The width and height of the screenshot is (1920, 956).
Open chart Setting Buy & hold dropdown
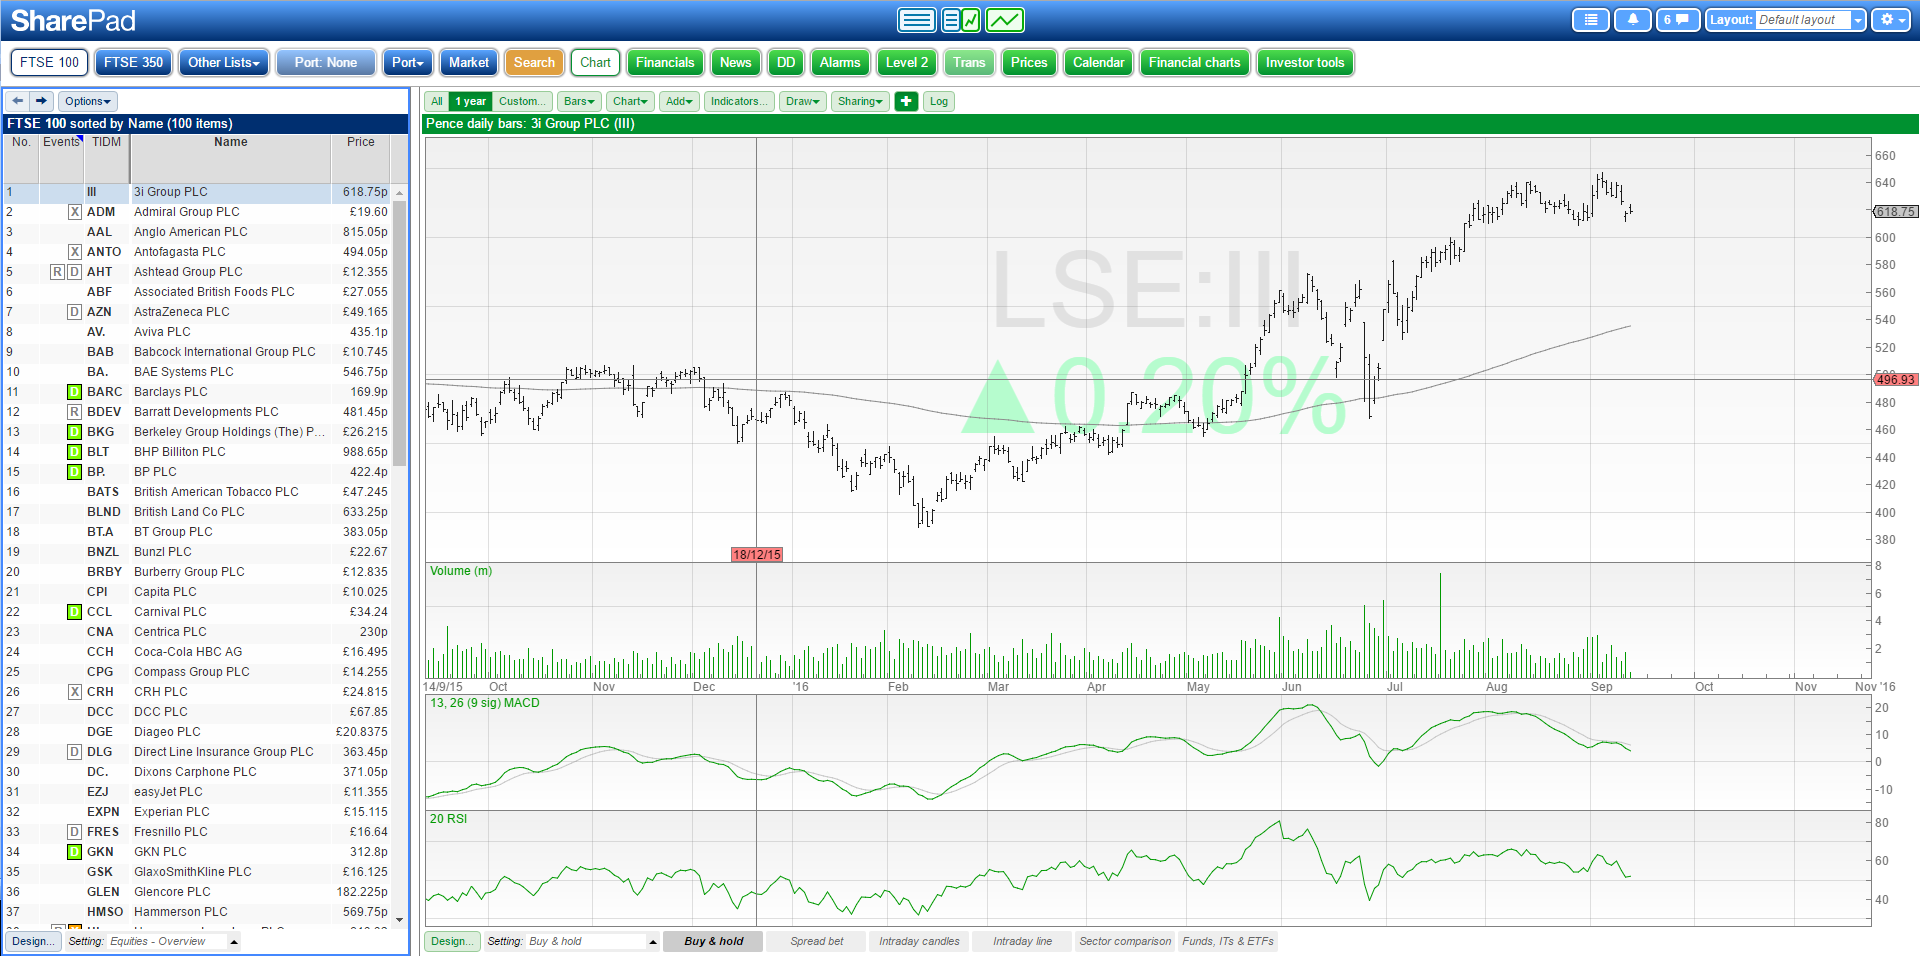pyautogui.click(x=572, y=941)
